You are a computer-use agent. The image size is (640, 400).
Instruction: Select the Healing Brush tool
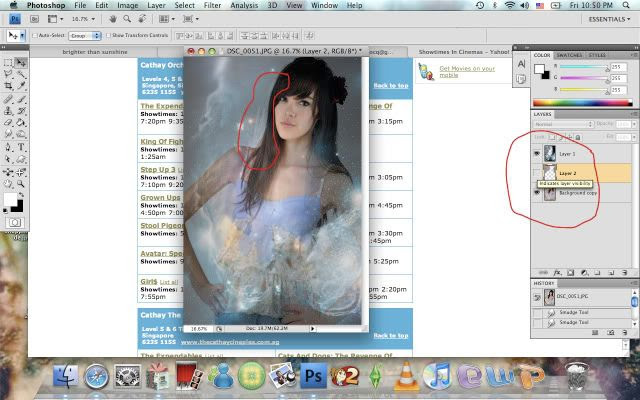(x=8, y=99)
